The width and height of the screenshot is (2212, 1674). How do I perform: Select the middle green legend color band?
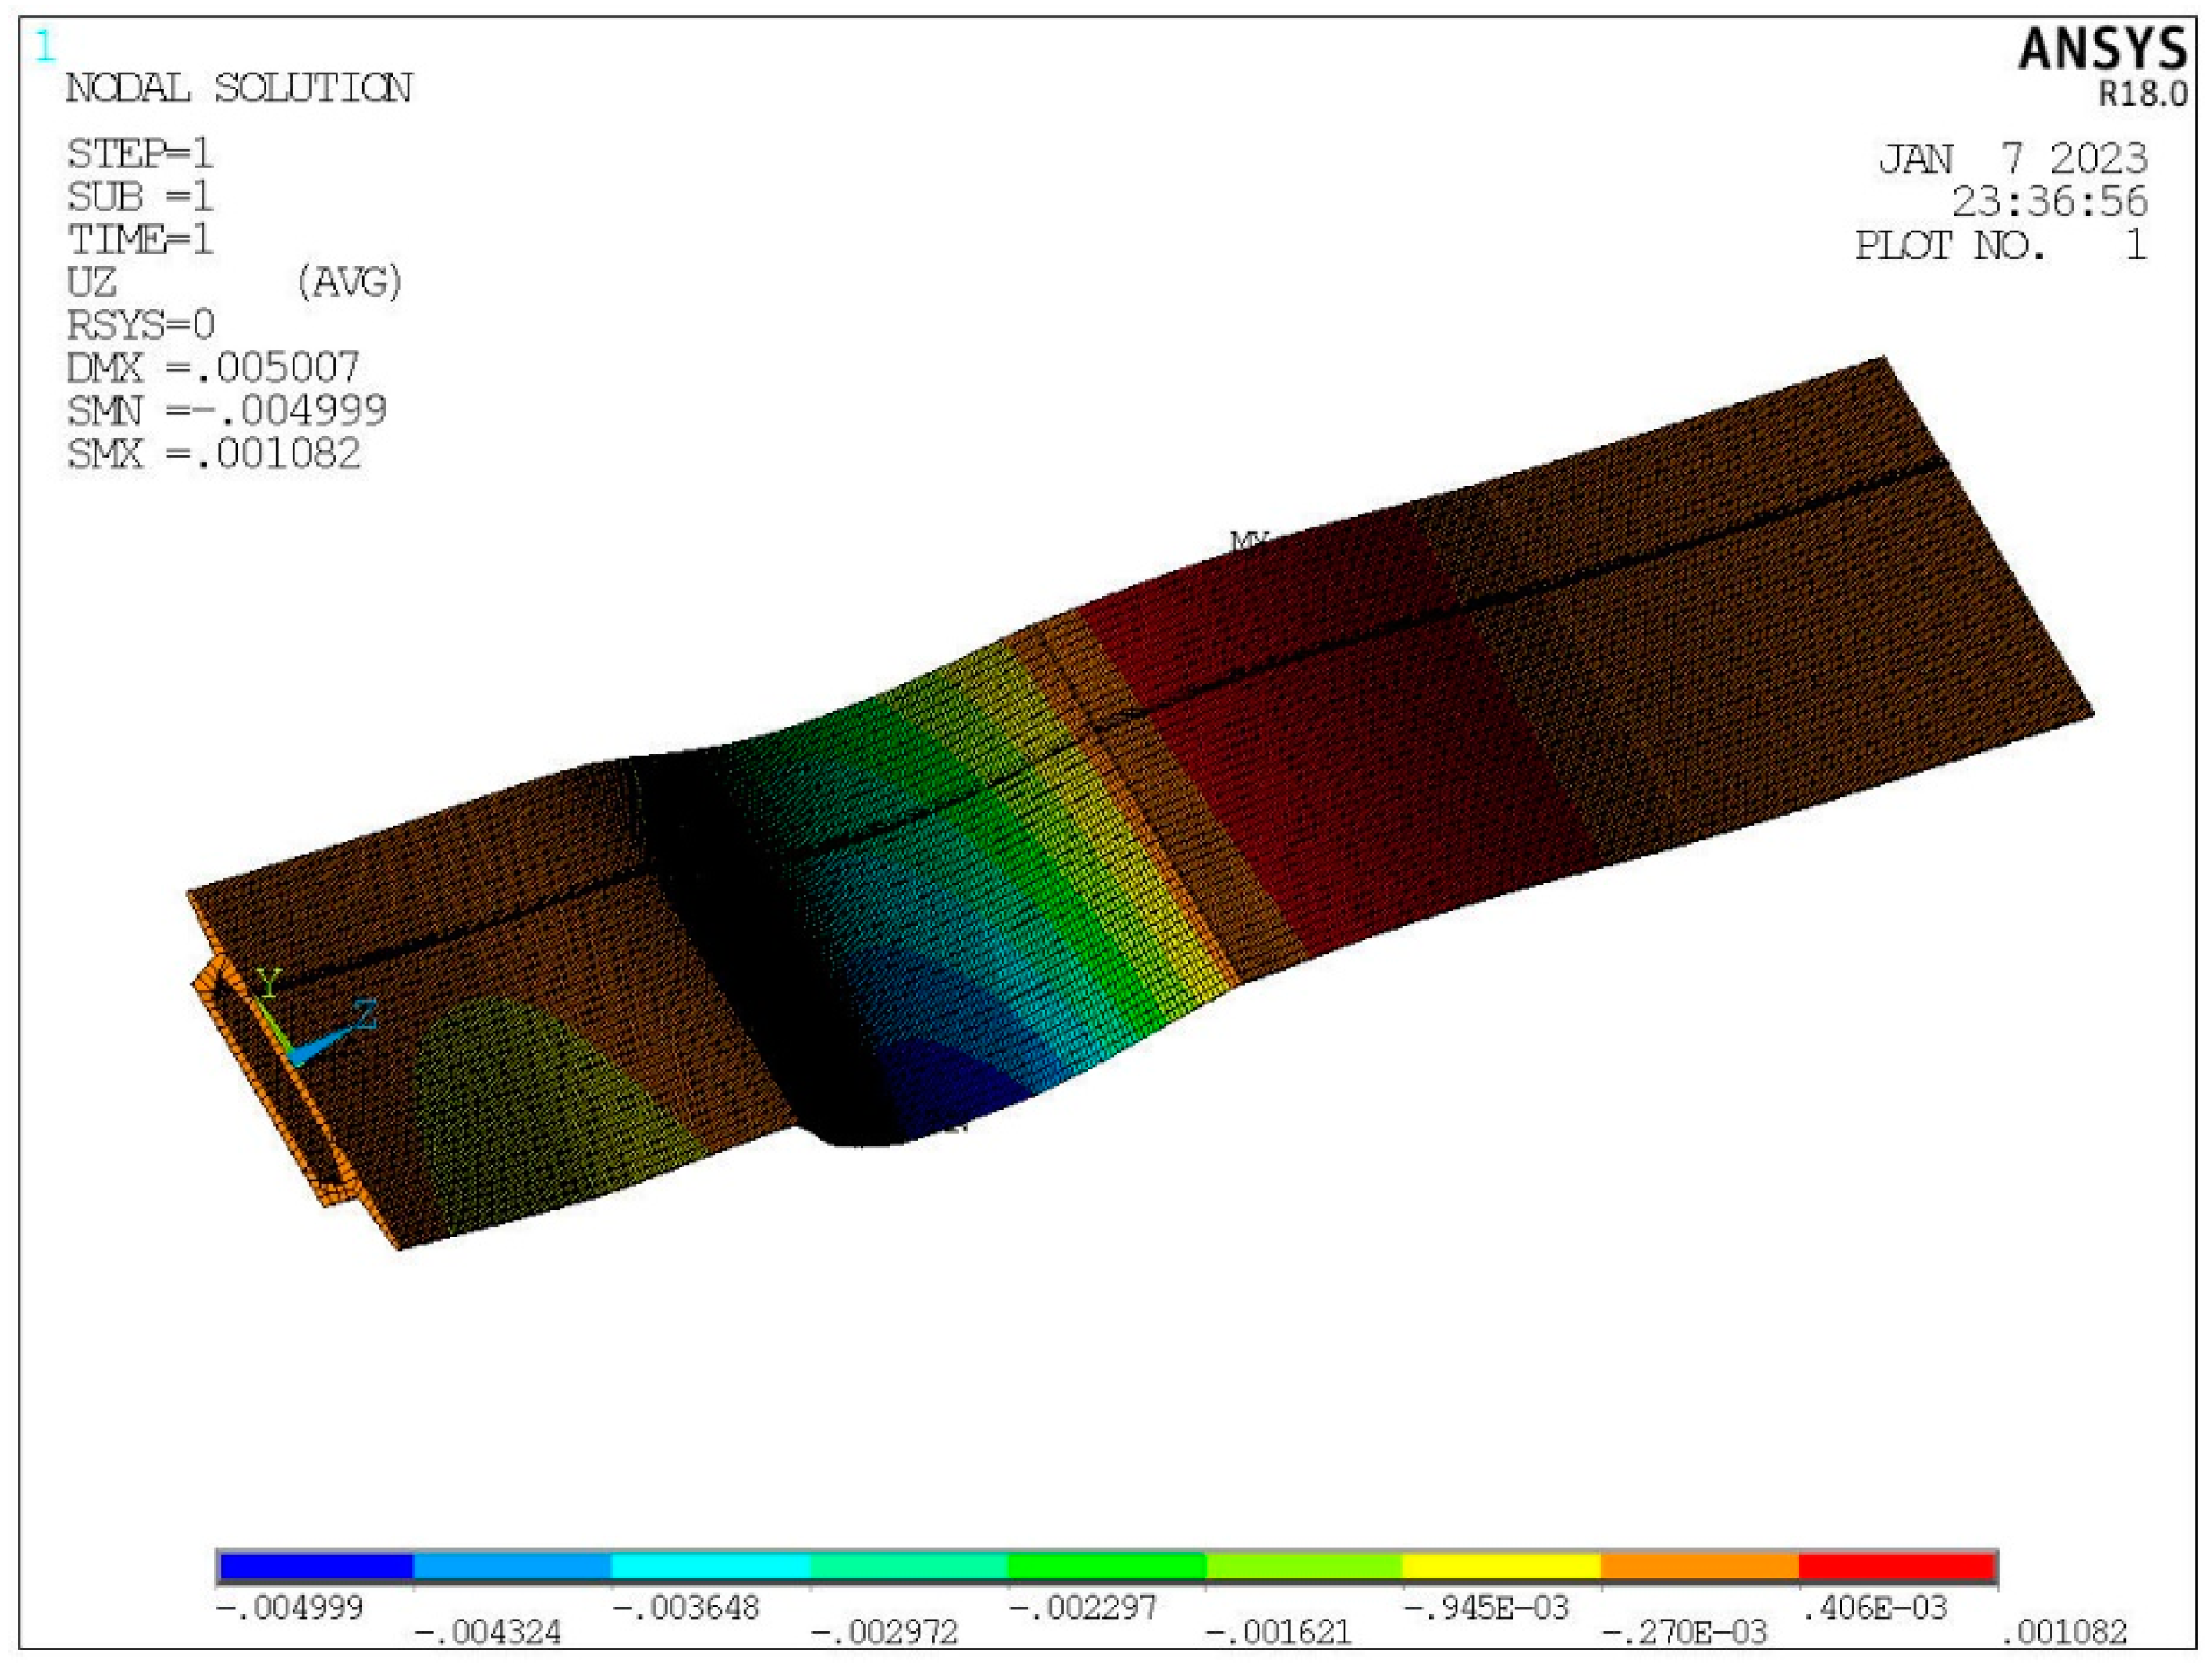[x=1106, y=1566]
